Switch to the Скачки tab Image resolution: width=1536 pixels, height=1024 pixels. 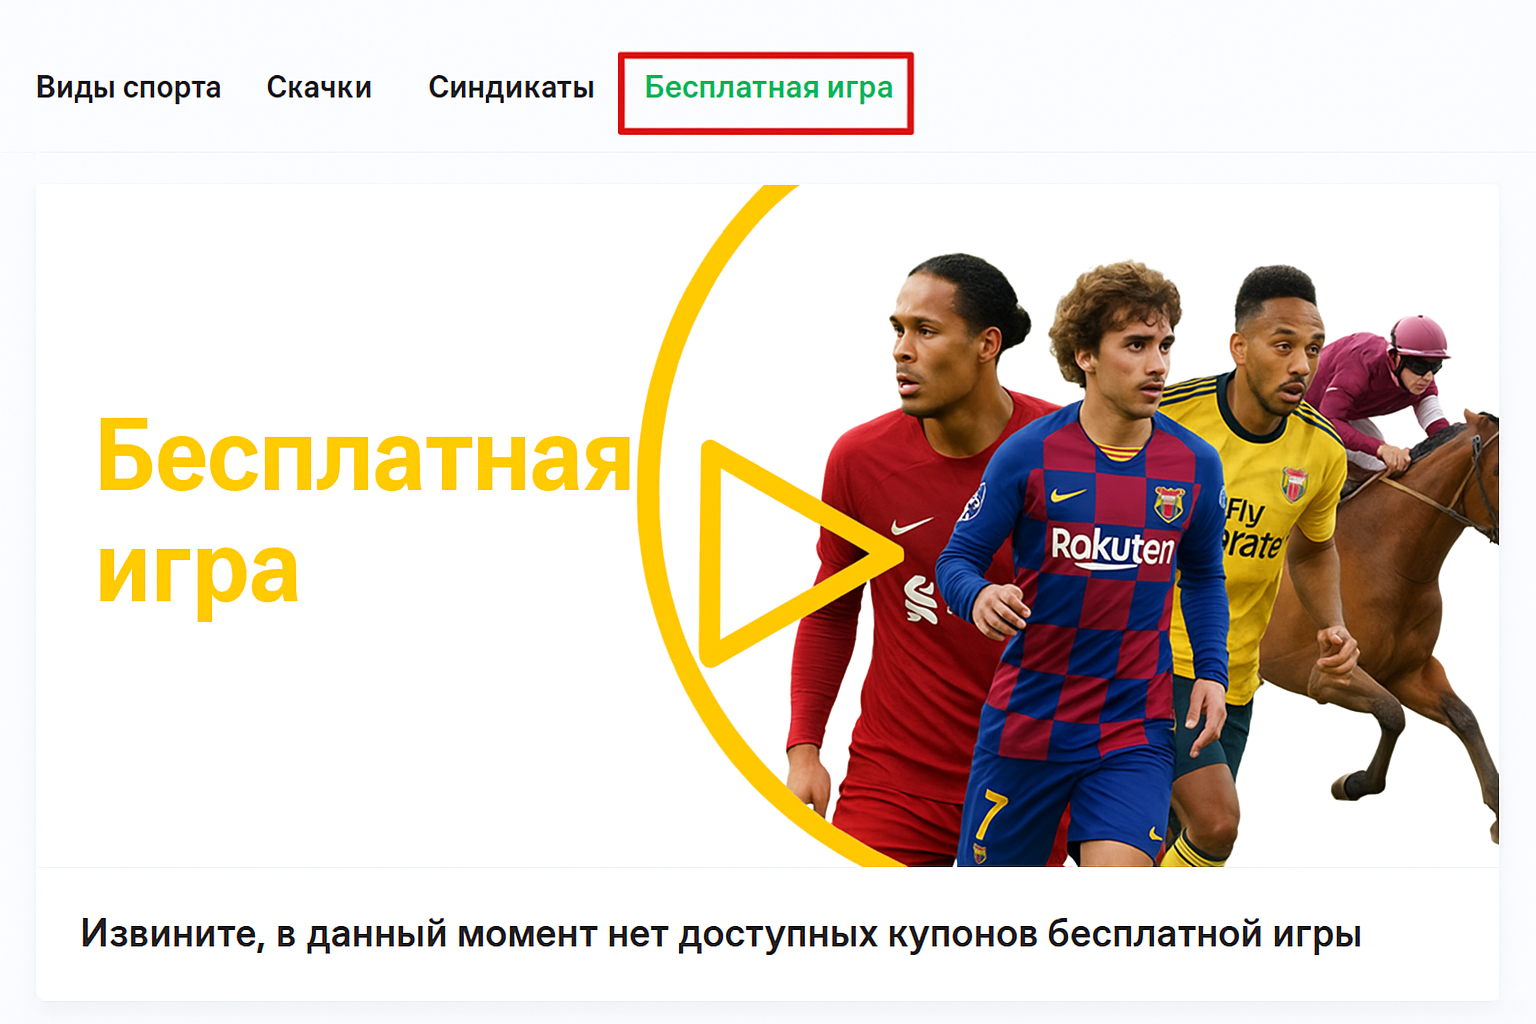(319, 88)
